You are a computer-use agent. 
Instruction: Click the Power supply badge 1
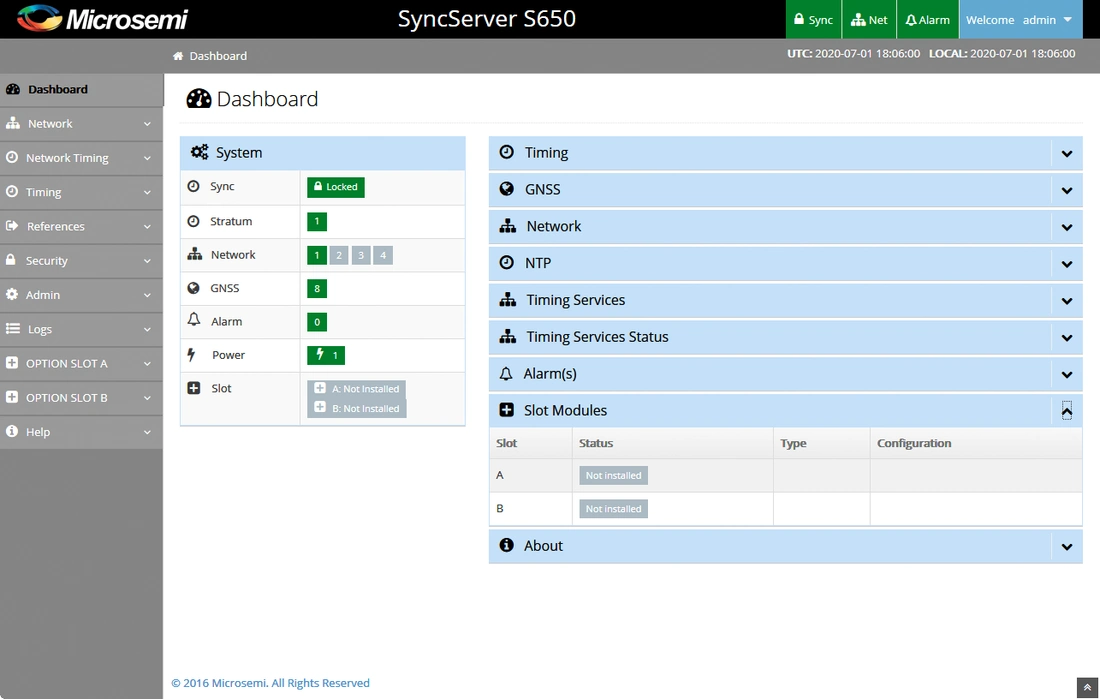(x=326, y=355)
